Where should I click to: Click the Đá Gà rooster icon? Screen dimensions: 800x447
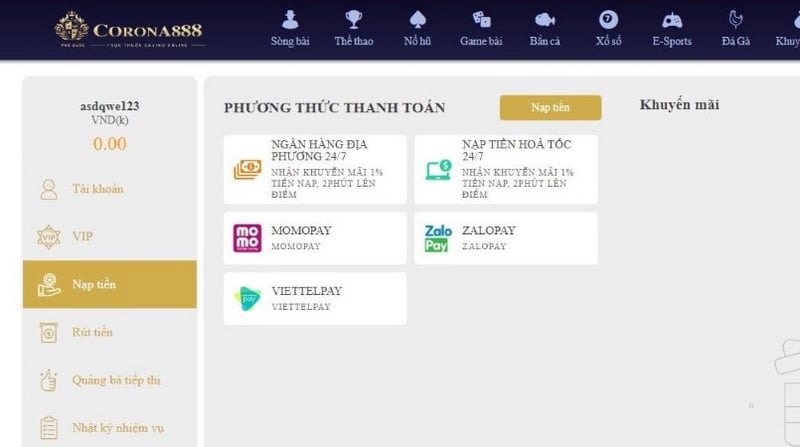pyautogui.click(x=736, y=20)
